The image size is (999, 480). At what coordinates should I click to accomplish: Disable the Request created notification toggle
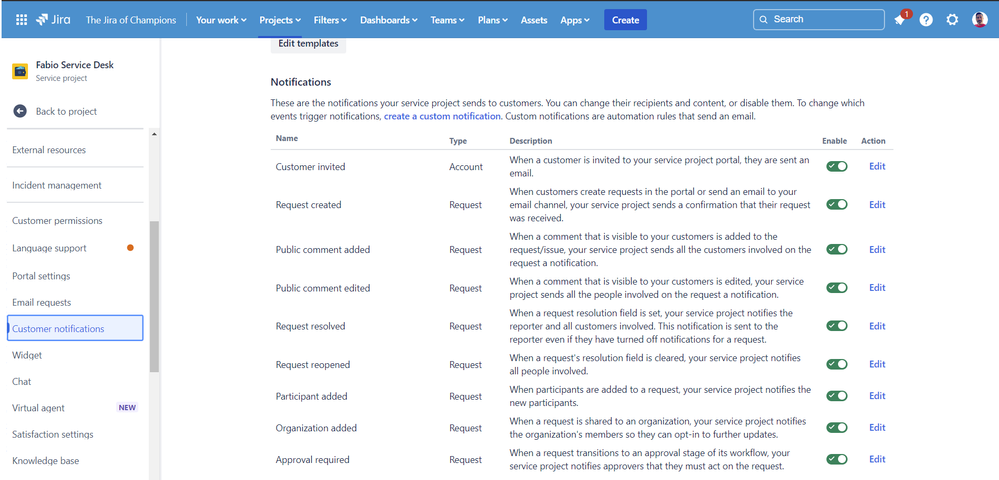click(x=837, y=205)
